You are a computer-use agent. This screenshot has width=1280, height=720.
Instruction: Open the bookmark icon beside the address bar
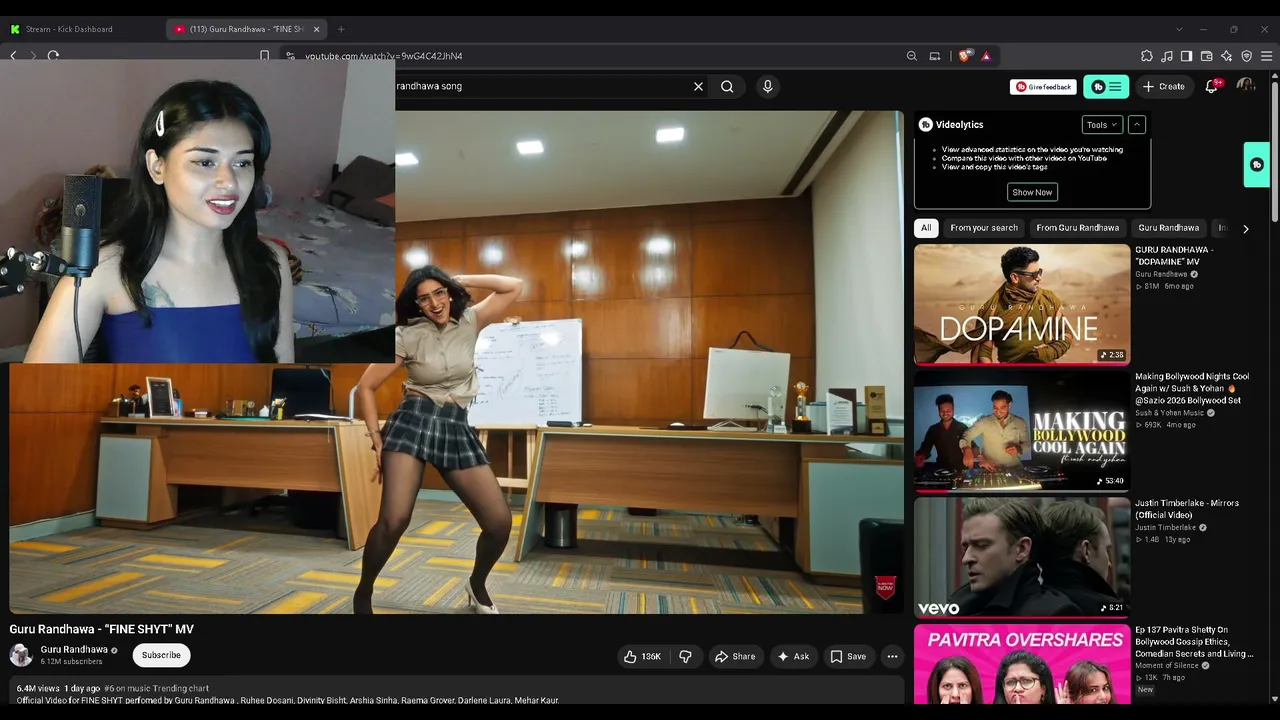coord(264,56)
